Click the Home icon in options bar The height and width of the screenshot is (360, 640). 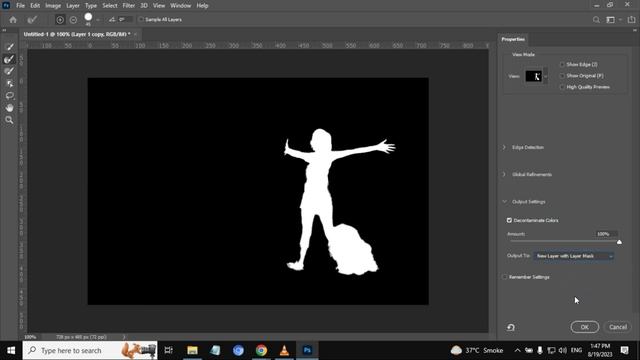click(x=13, y=20)
